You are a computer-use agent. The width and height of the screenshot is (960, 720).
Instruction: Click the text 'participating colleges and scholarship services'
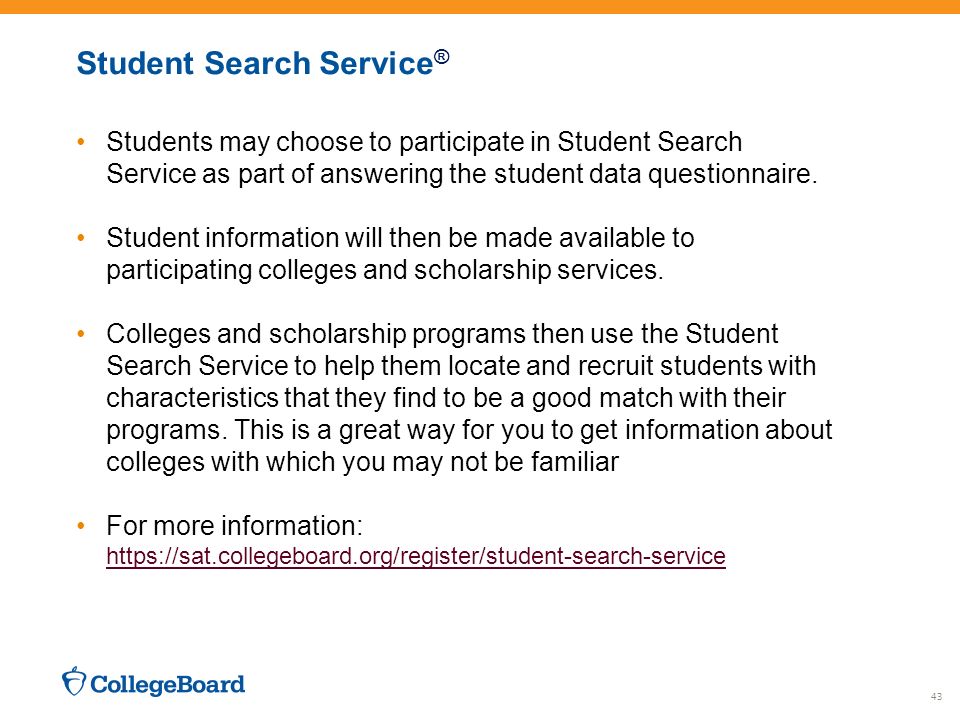(382, 270)
